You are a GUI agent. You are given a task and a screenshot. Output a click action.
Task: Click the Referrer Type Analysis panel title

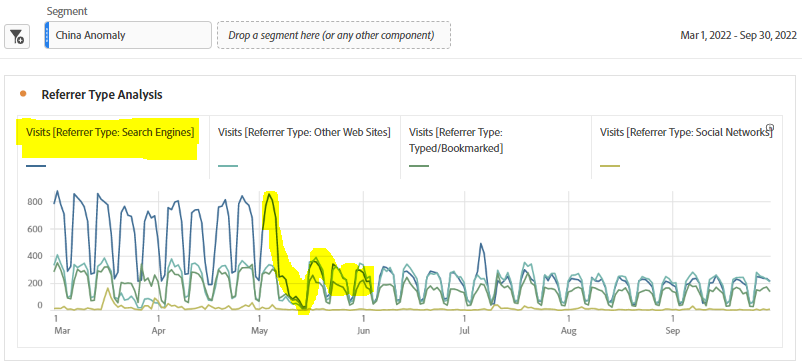[x=102, y=95]
